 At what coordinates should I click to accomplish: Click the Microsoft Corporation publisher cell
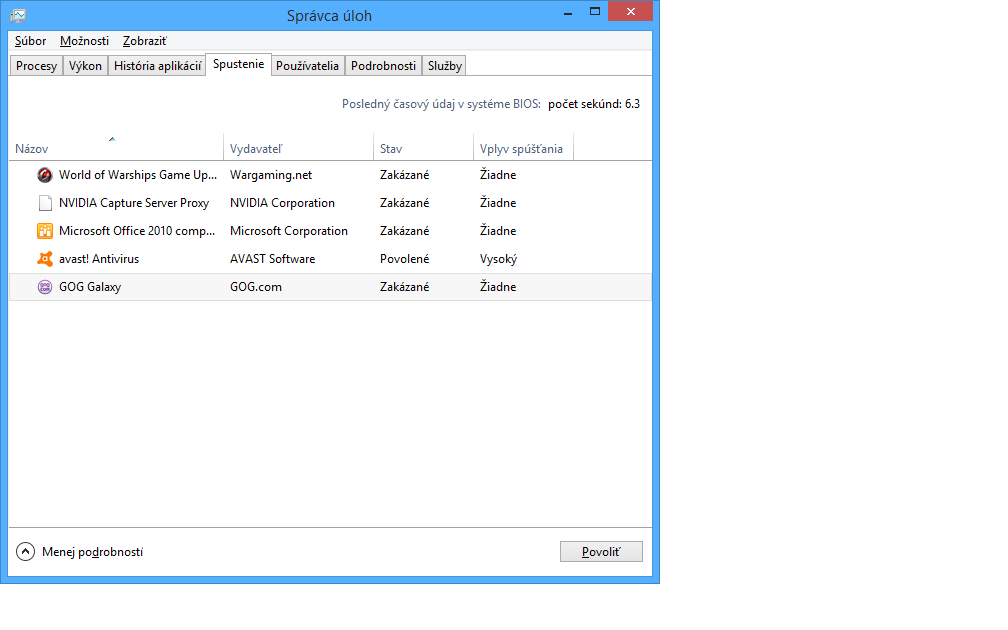[289, 231]
